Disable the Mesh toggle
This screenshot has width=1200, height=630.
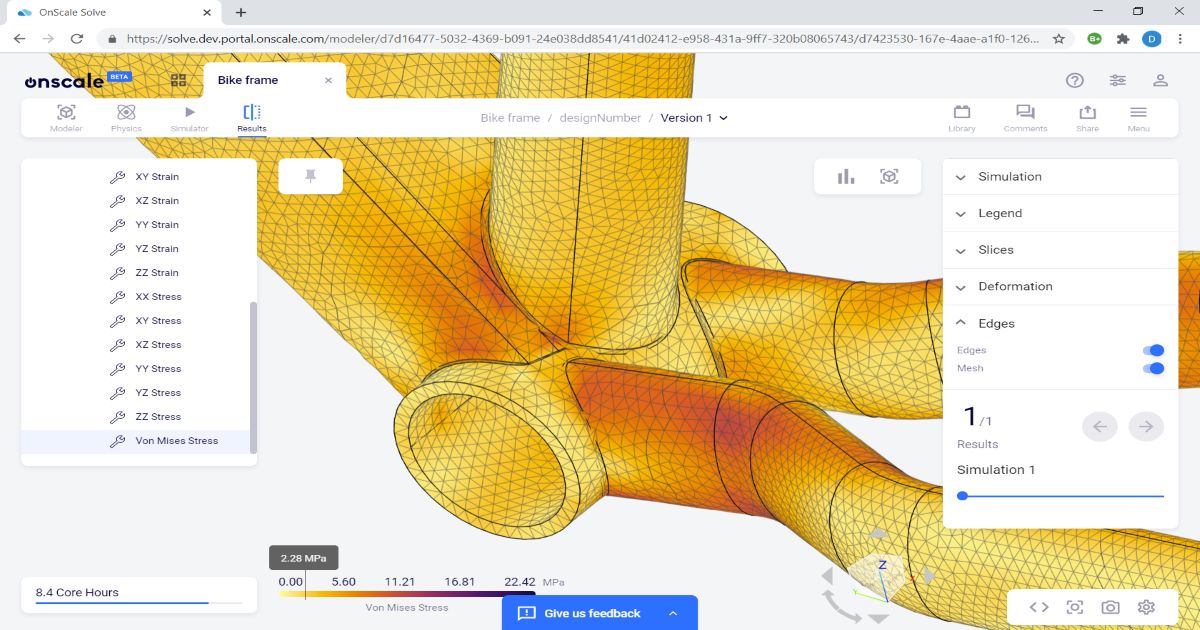click(1154, 368)
